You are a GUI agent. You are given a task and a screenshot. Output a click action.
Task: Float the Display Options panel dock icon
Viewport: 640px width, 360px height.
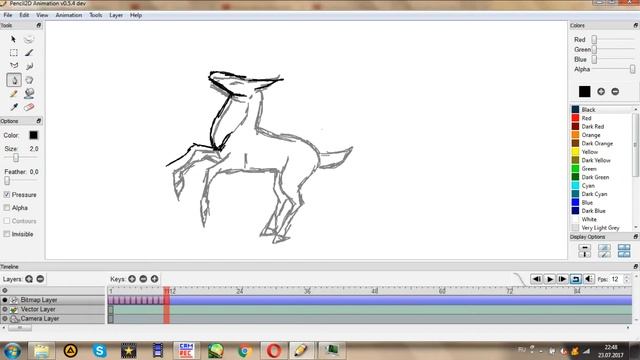[636, 237]
